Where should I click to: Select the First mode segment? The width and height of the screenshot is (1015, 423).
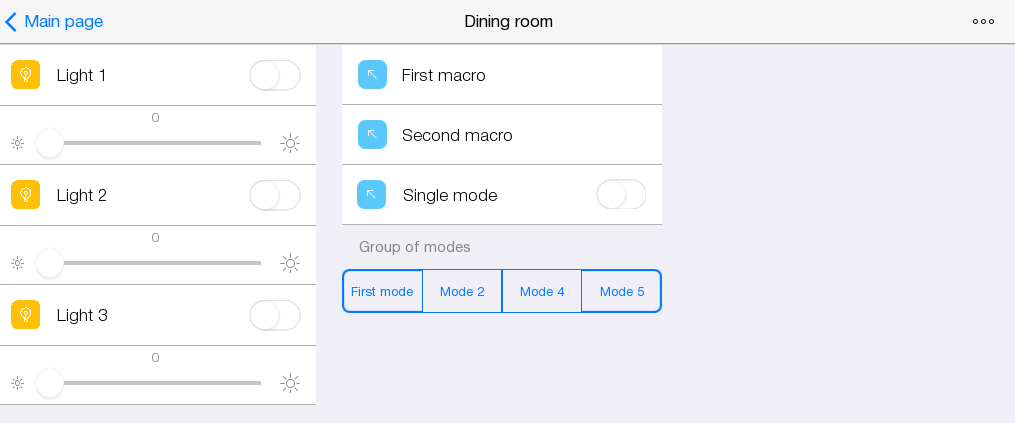382,291
